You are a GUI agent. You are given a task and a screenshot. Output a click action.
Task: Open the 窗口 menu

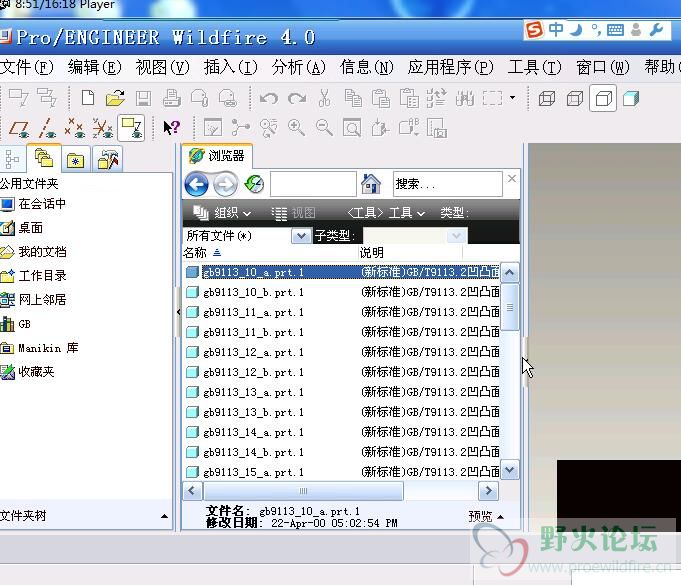tap(602, 67)
